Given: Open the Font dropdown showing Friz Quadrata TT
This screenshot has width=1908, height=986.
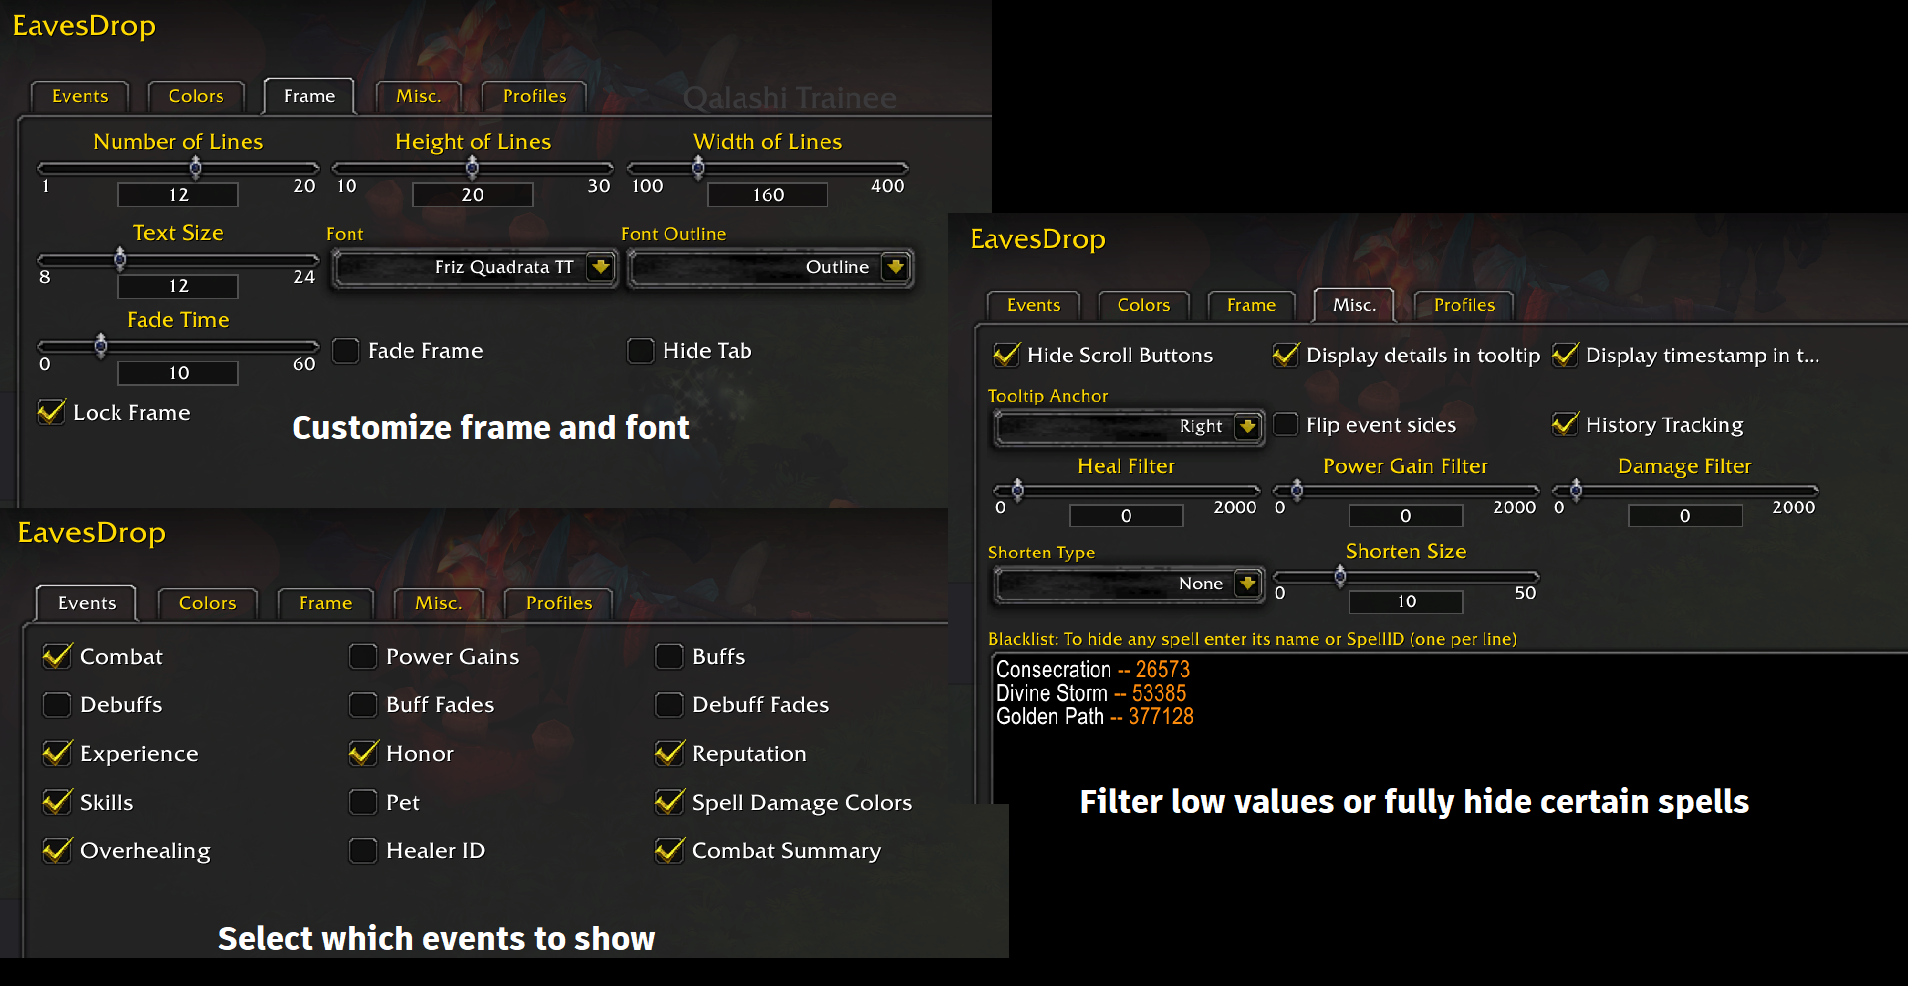Looking at the screenshot, I should (x=600, y=267).
